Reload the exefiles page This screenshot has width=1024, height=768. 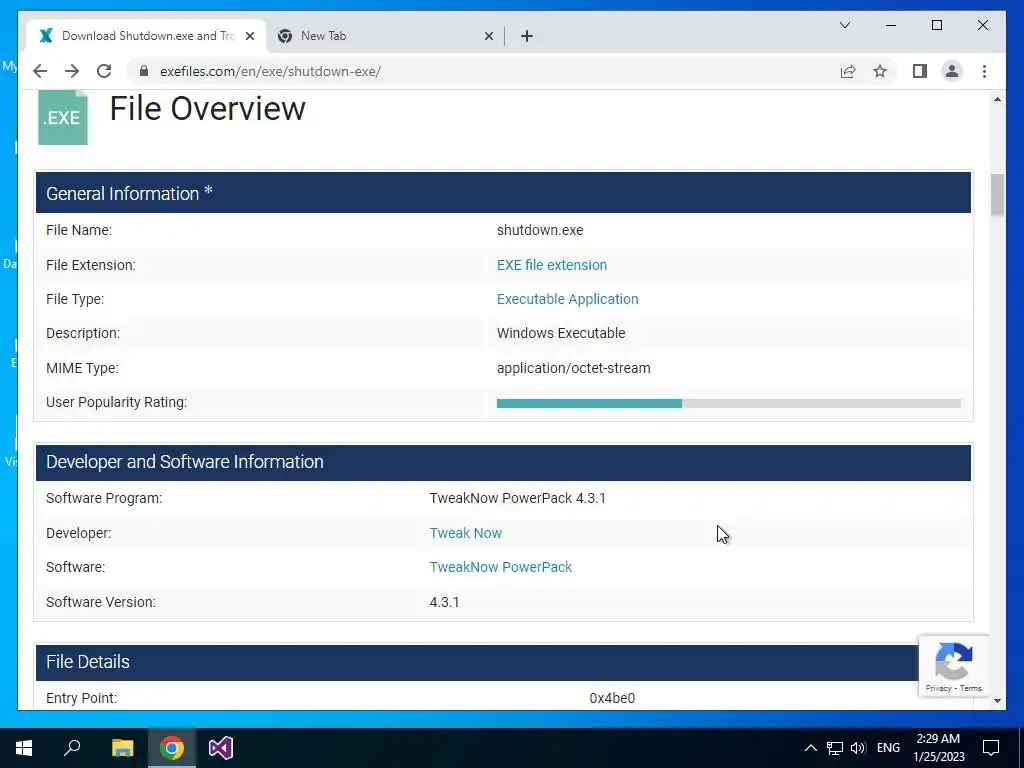[104, 71]
